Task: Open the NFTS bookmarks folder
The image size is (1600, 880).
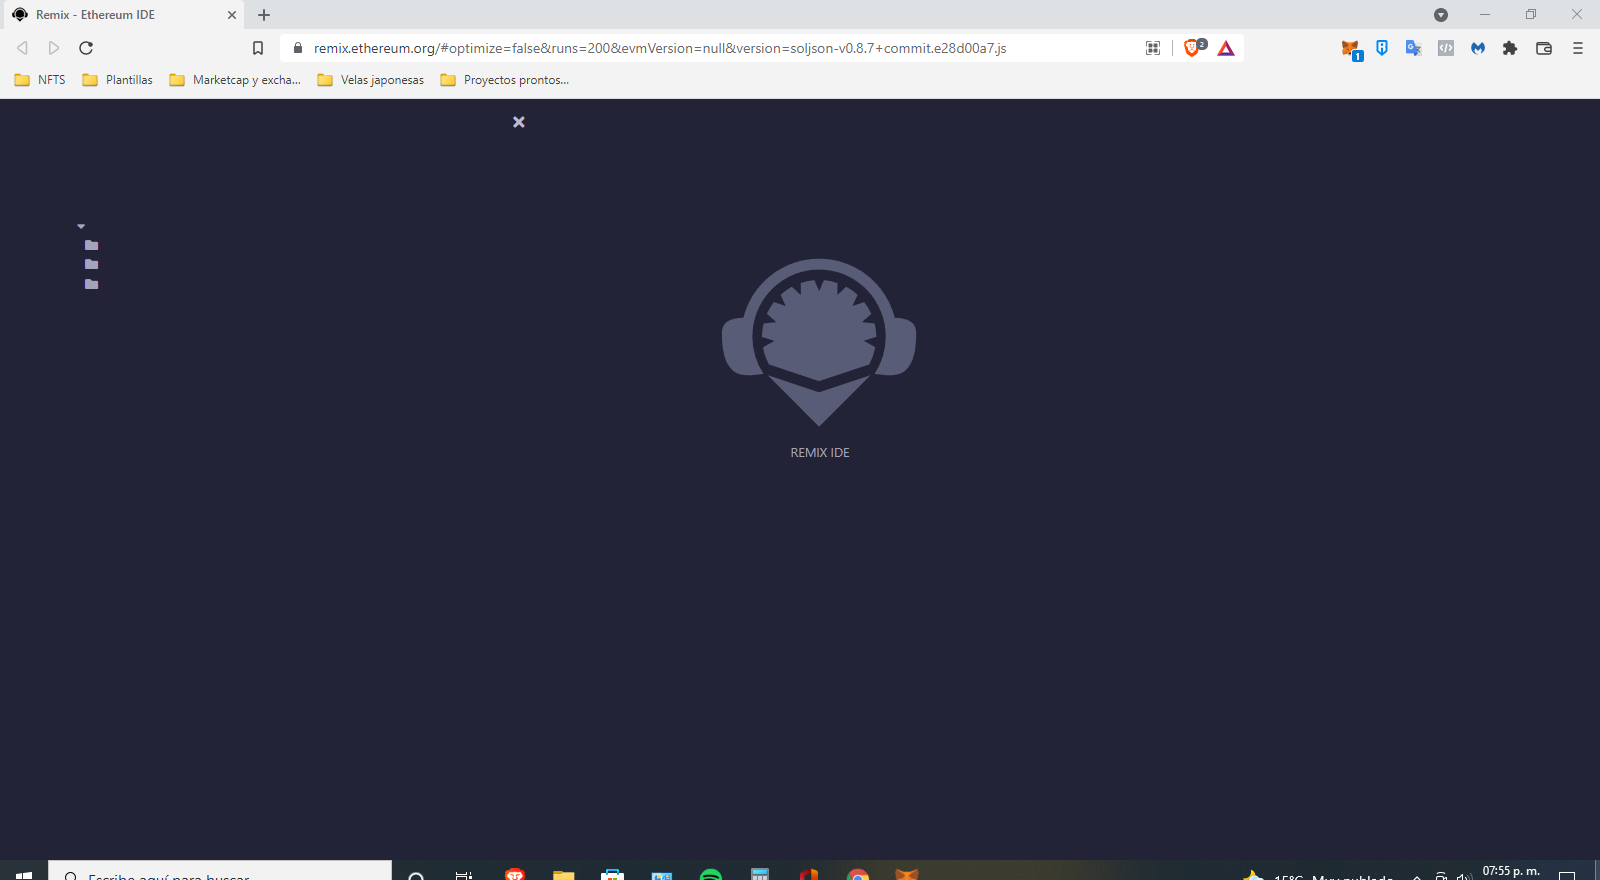Action: click(x=40, y=80)
